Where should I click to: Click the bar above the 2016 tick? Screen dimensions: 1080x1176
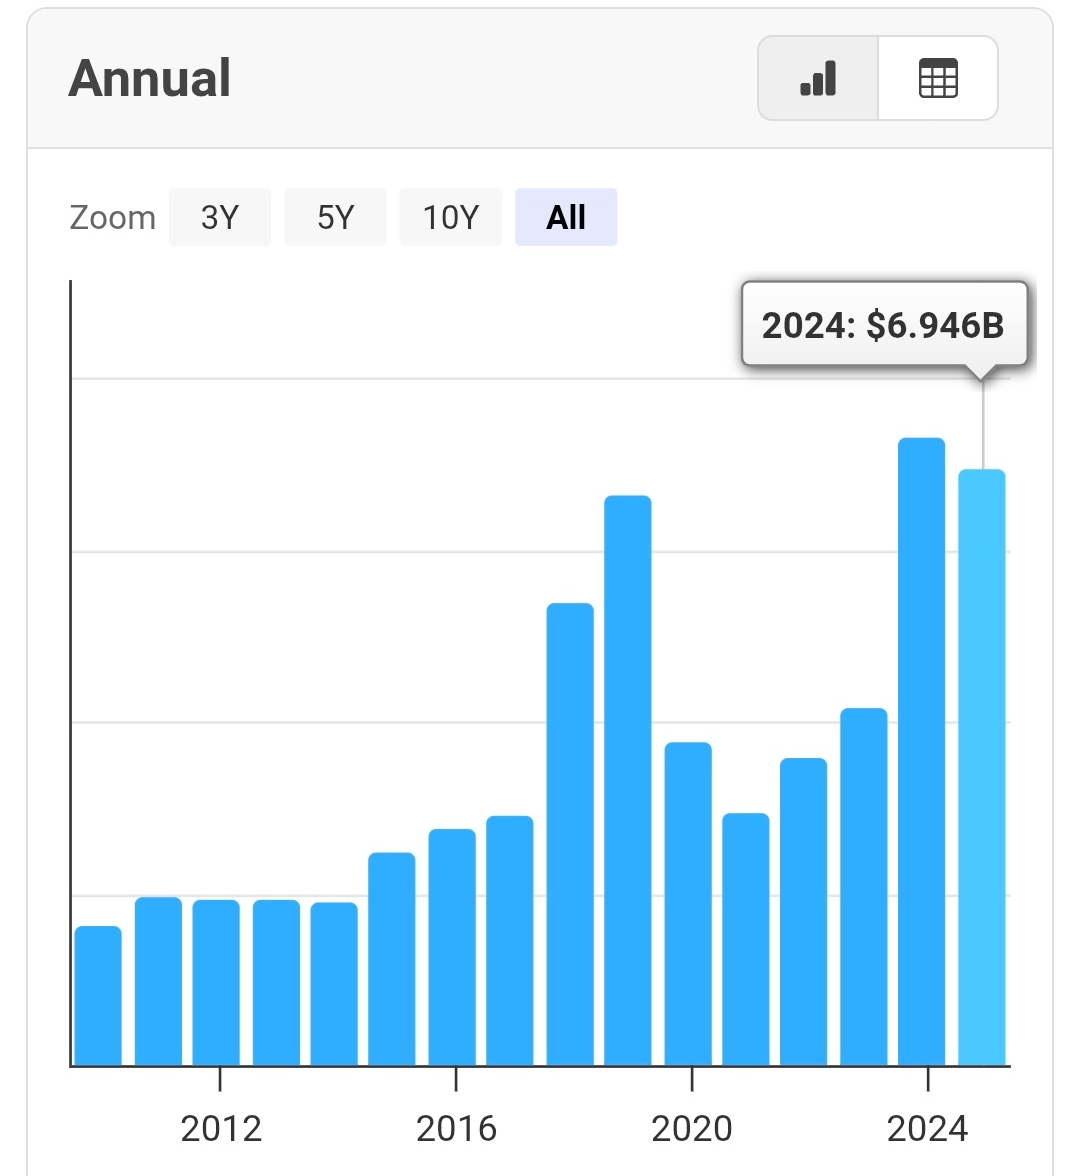click(452, 947)
